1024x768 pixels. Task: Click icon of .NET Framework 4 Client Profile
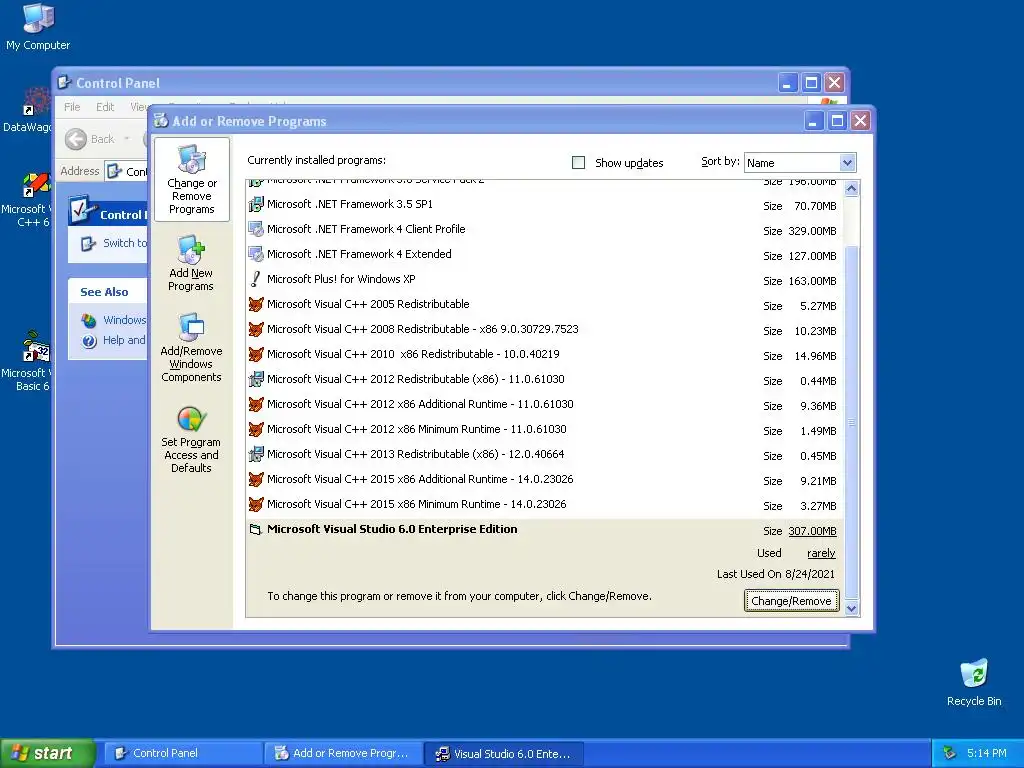click(x=256, y=229)
